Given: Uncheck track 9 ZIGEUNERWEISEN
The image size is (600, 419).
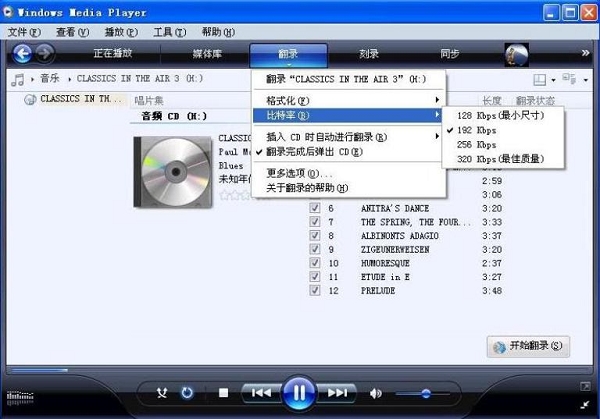Looking at the screenshot, I should [314, 250].
